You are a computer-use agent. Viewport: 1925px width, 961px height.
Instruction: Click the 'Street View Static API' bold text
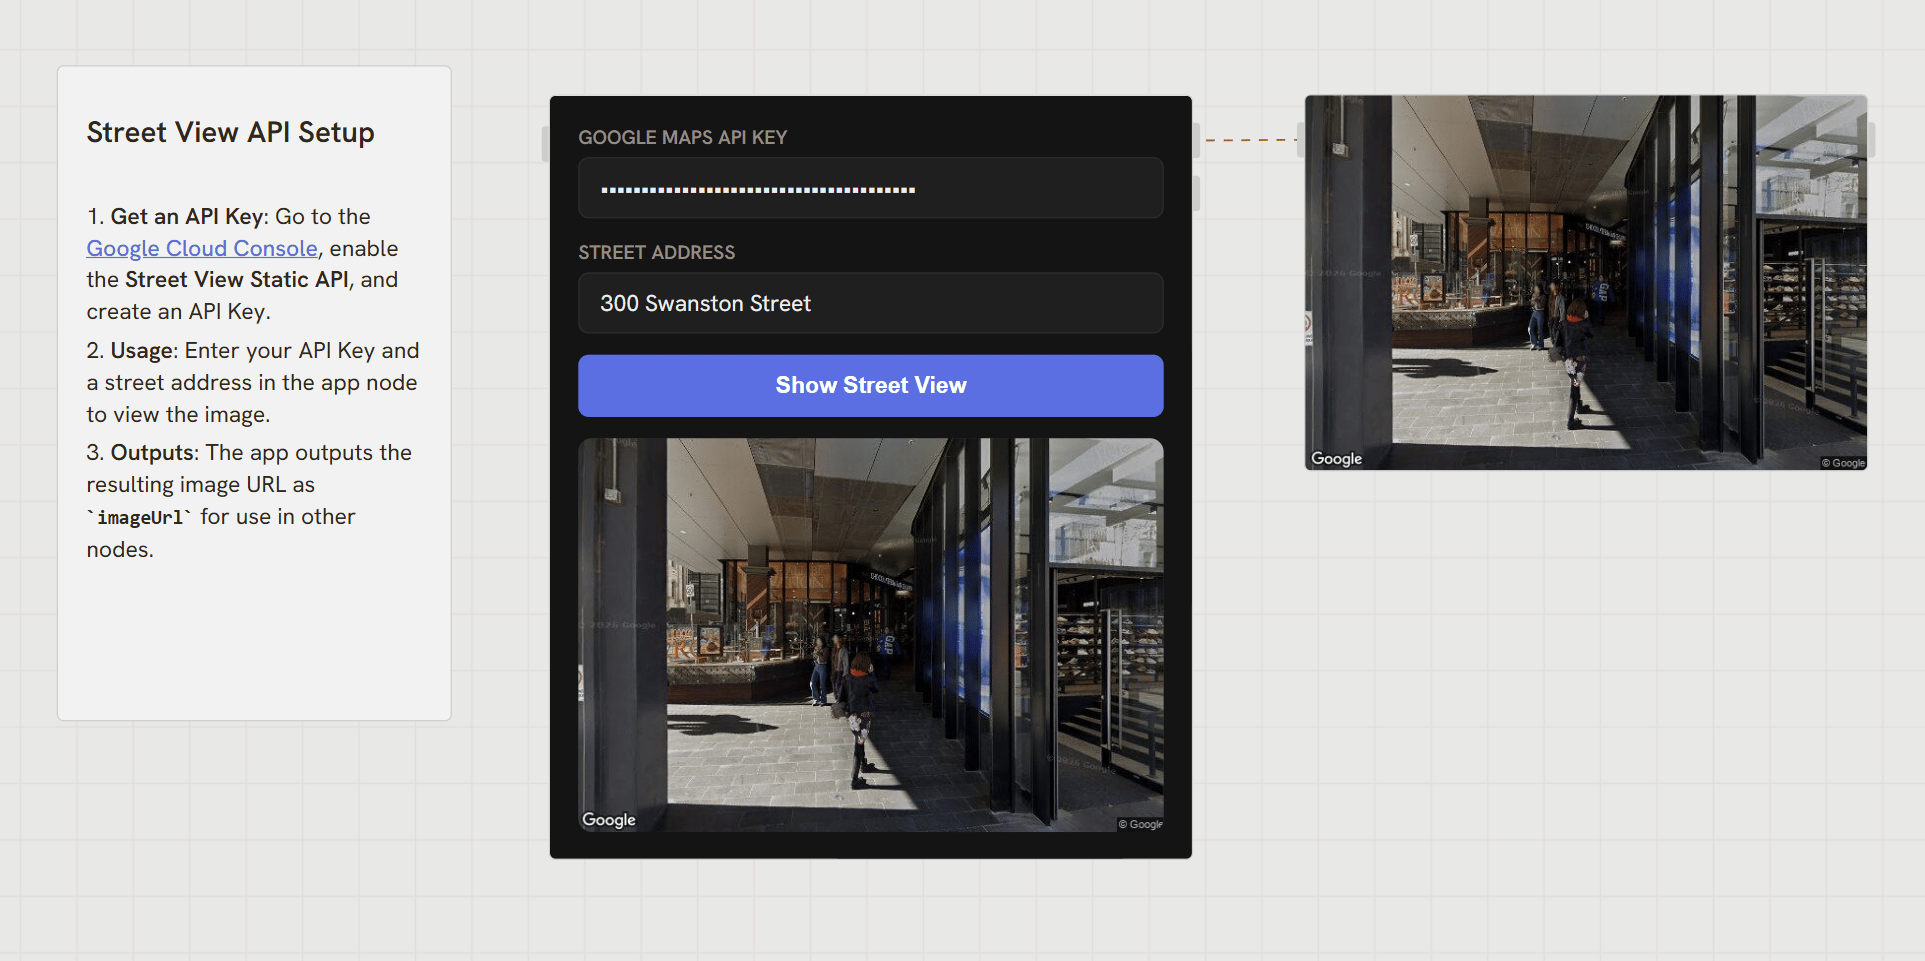[x=236, y=279]
